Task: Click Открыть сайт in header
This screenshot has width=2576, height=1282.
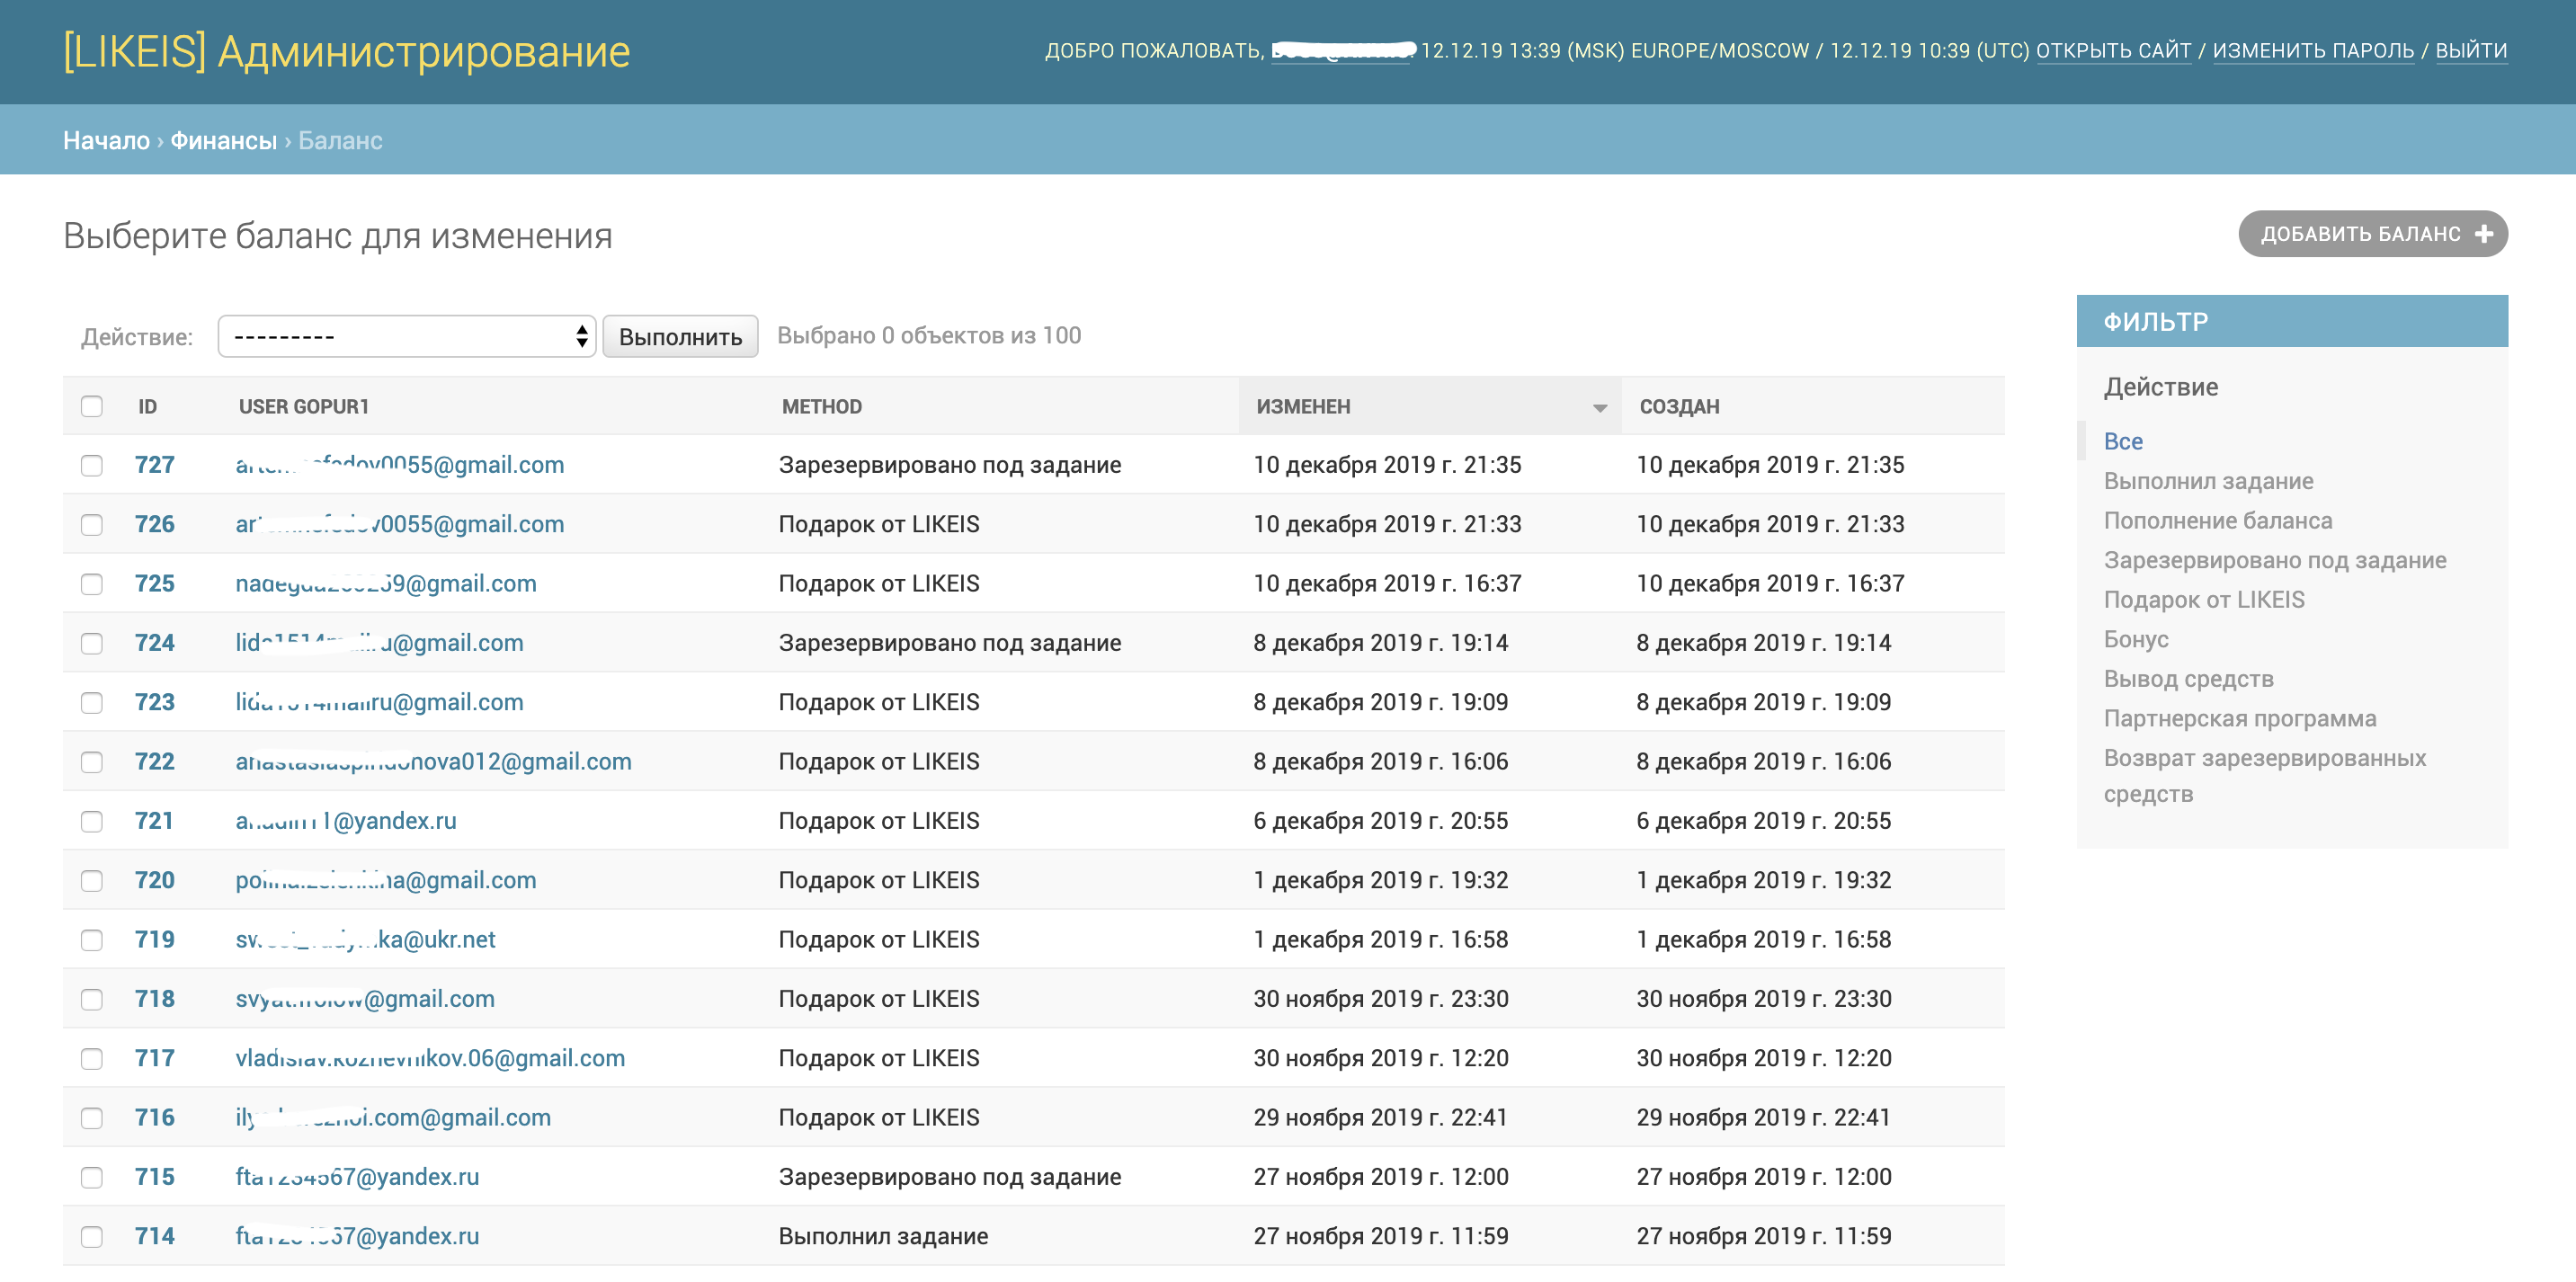Action: click(2113, 51)
